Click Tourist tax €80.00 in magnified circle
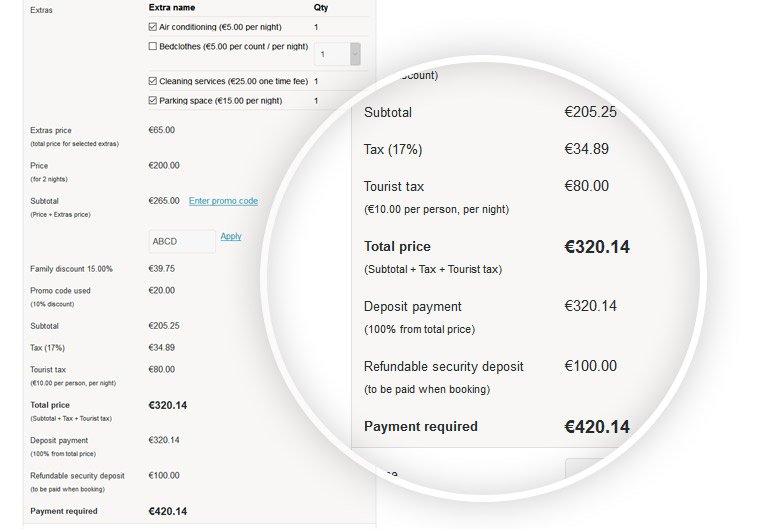This screenshot has width=763, height=529. pyautogui.click(x=586, y=186)
